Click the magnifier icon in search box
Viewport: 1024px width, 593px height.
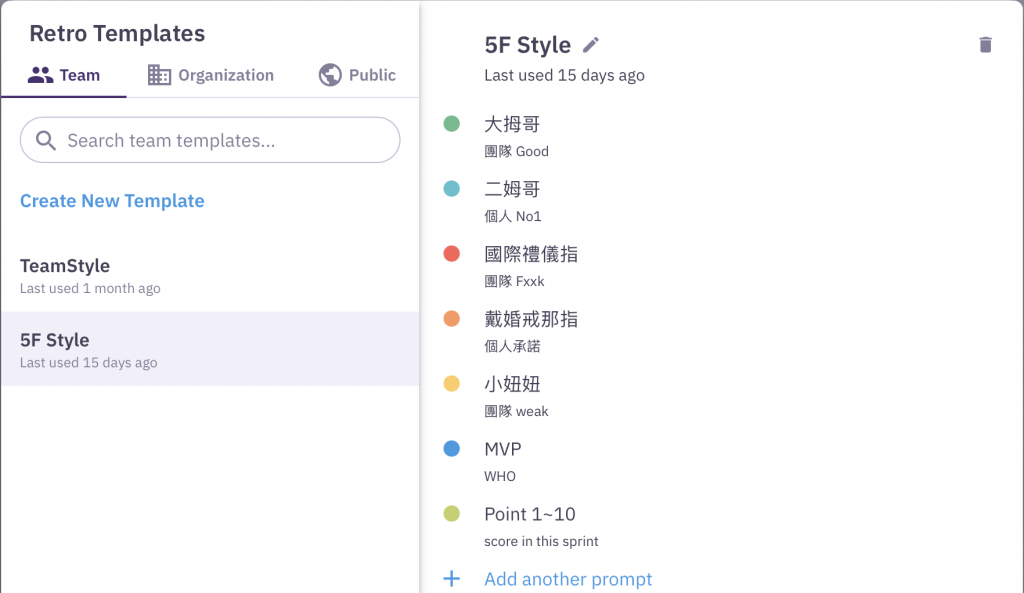coord(46,141)
